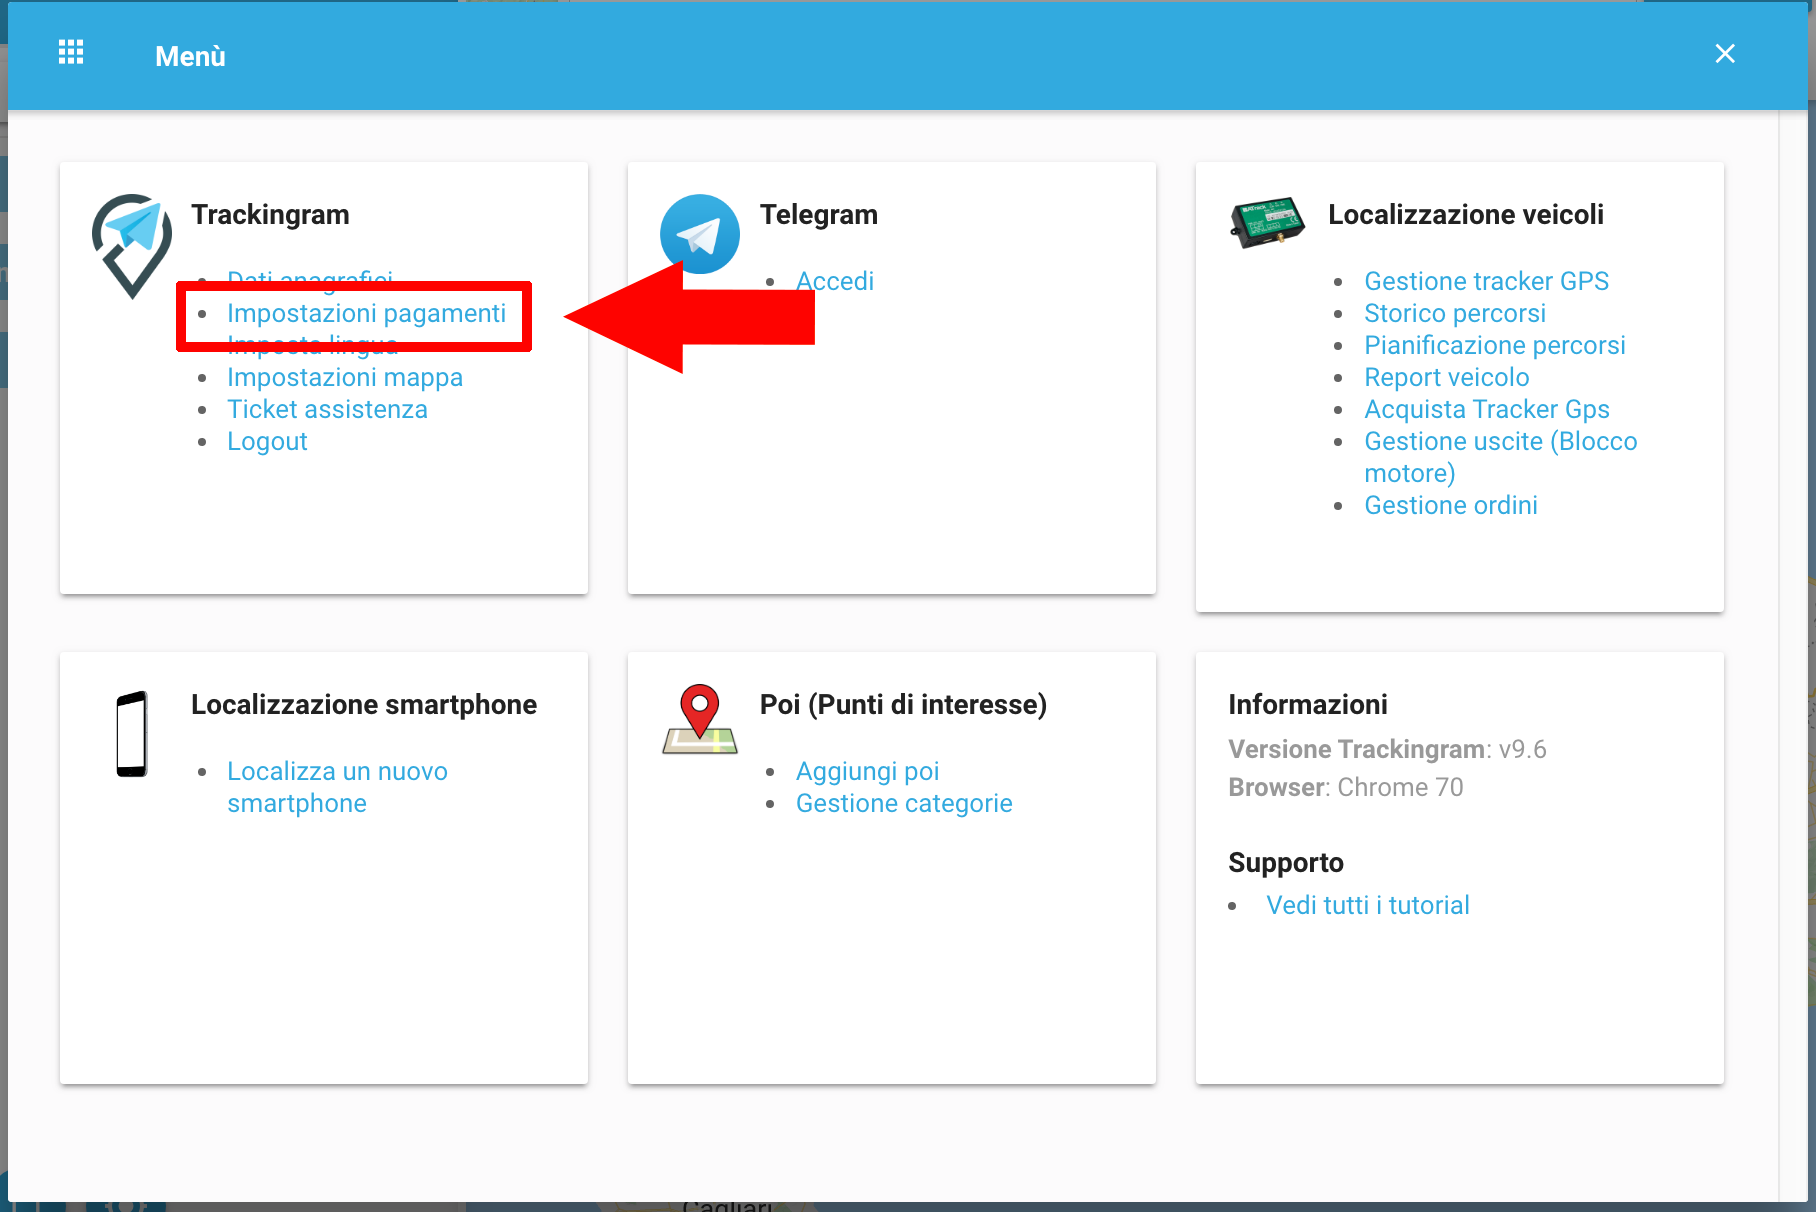This screenshot has height=1212, width=1816.
Task: Click Versione Trackingram v9.6 text
Action: coord(1387,749)
